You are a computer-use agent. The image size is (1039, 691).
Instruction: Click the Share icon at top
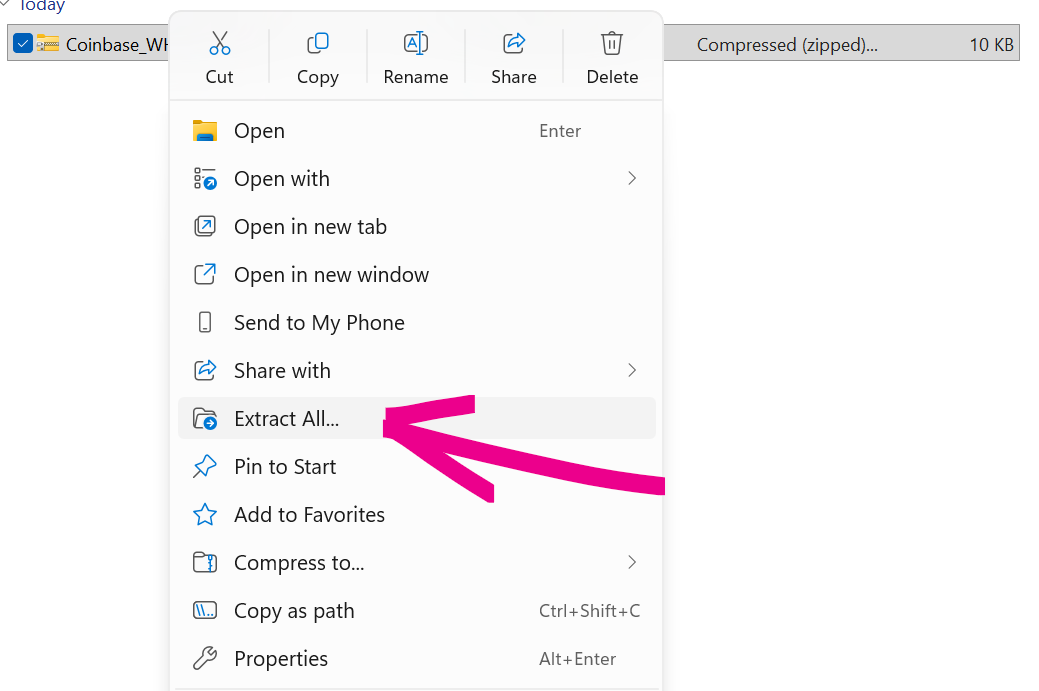point(513,44)
